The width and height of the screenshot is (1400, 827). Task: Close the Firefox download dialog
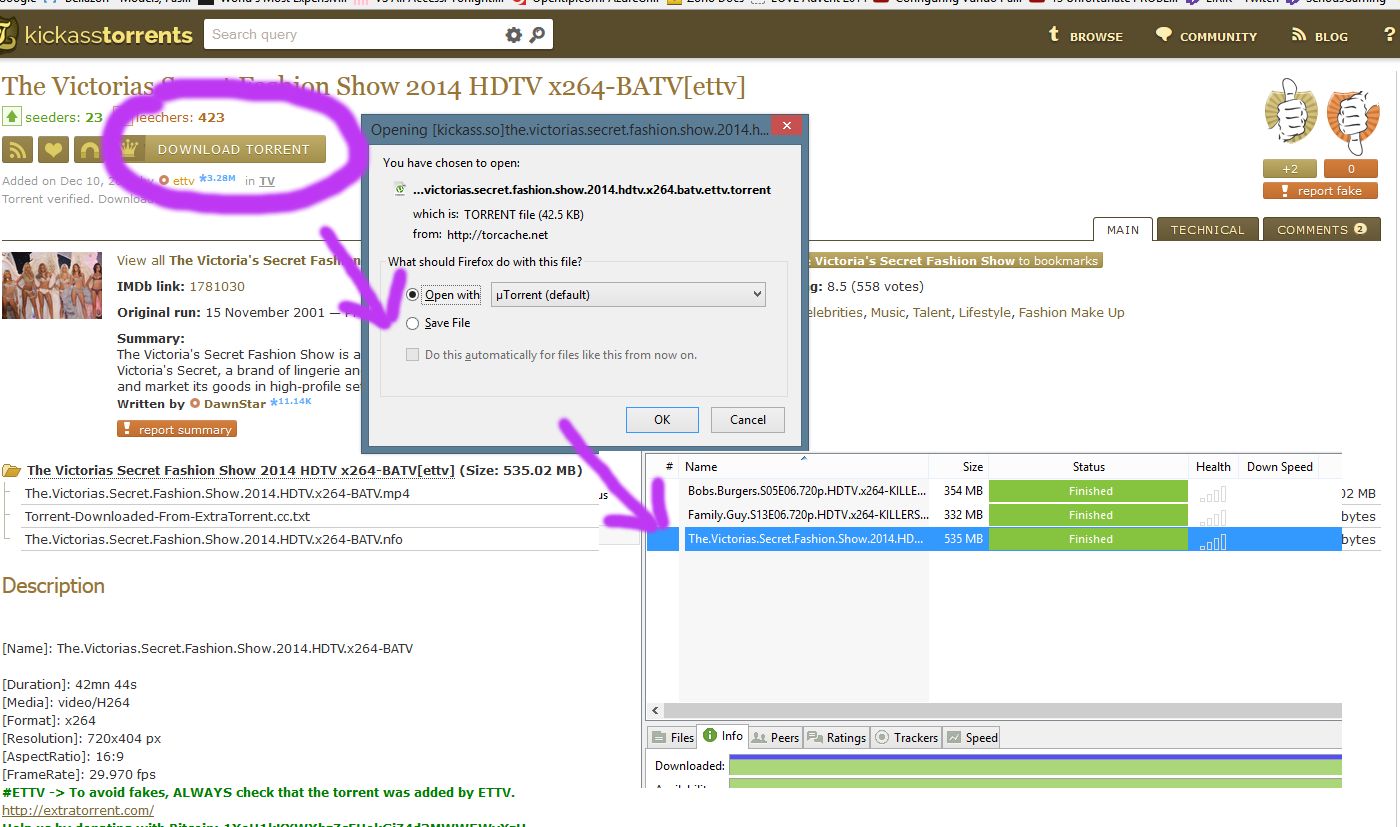(x=787, y=126)
